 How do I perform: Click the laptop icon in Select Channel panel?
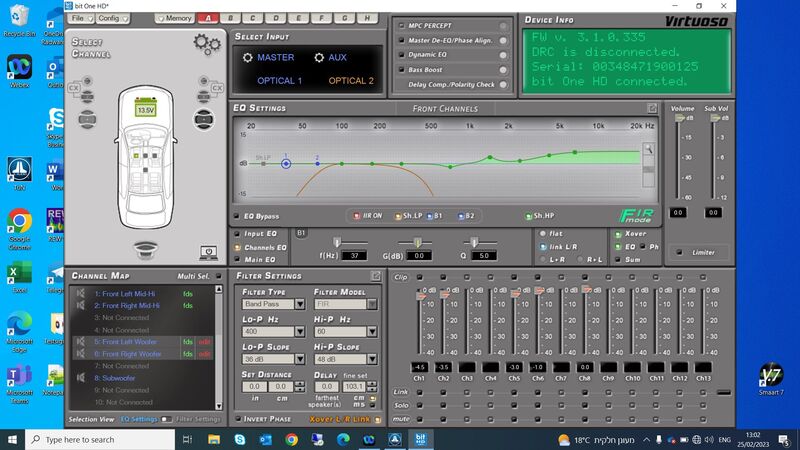pyautogui.click(x=208, y=252)
